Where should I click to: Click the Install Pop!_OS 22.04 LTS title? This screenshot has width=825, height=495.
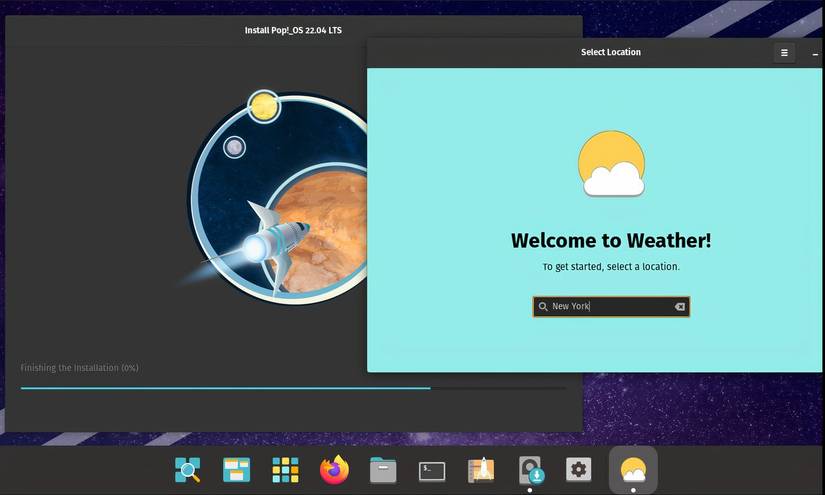click(x=293, y=31)
